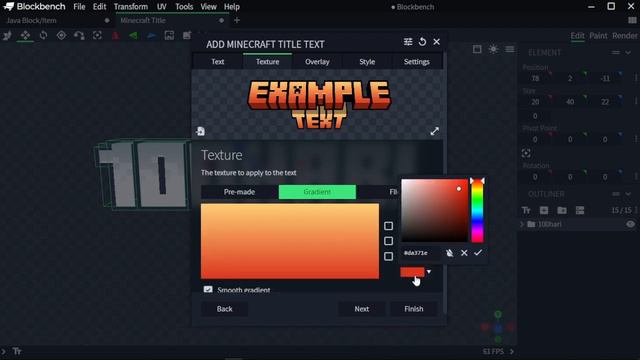Switch to the Overlay tab
Image resolution: width=640 pixels, height=360 pixels.
(x=317, y=62)
